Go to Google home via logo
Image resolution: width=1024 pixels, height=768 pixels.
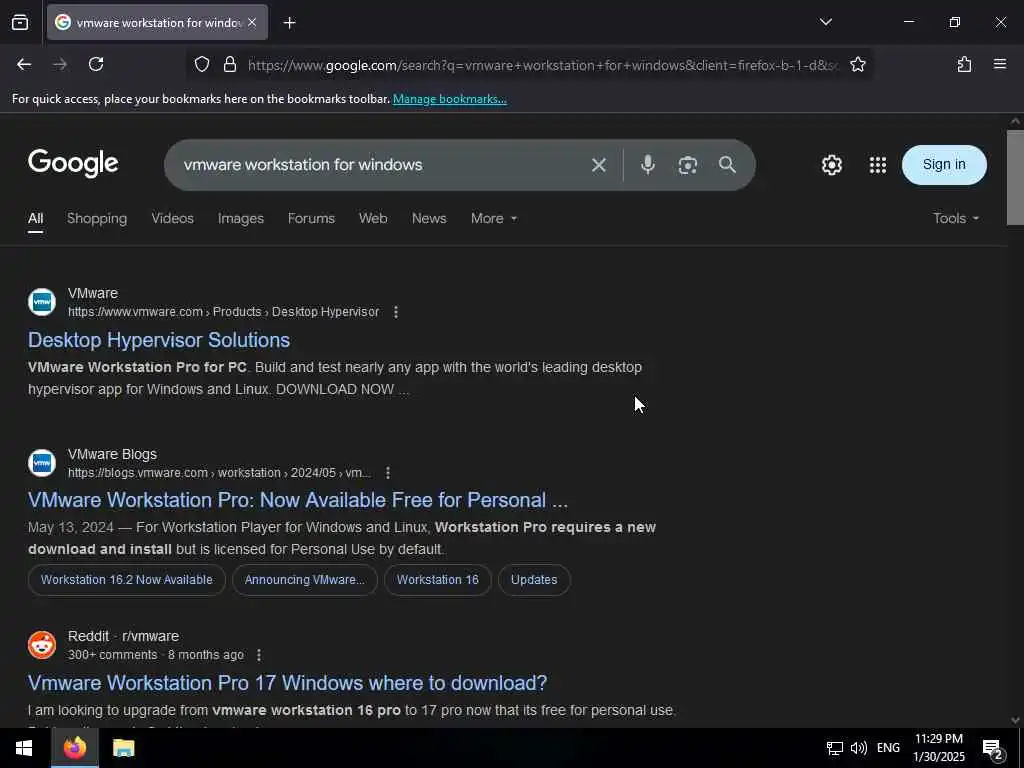(x=73, y=163)
